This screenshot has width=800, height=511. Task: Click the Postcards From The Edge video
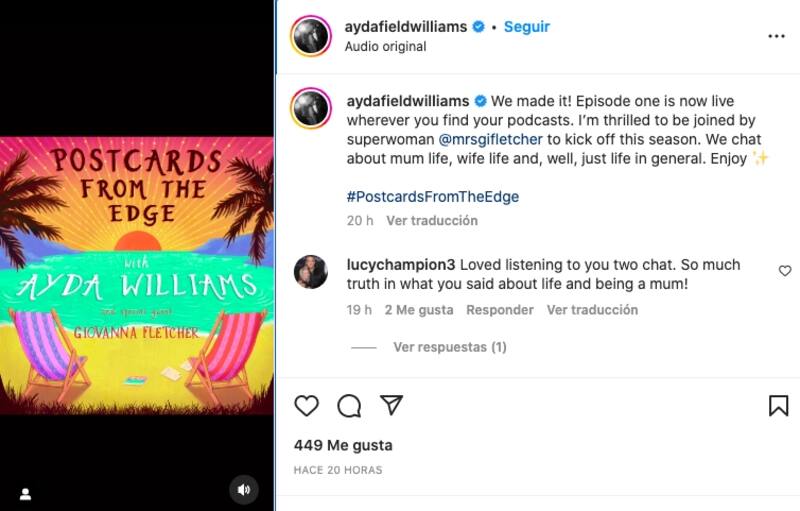137,275
